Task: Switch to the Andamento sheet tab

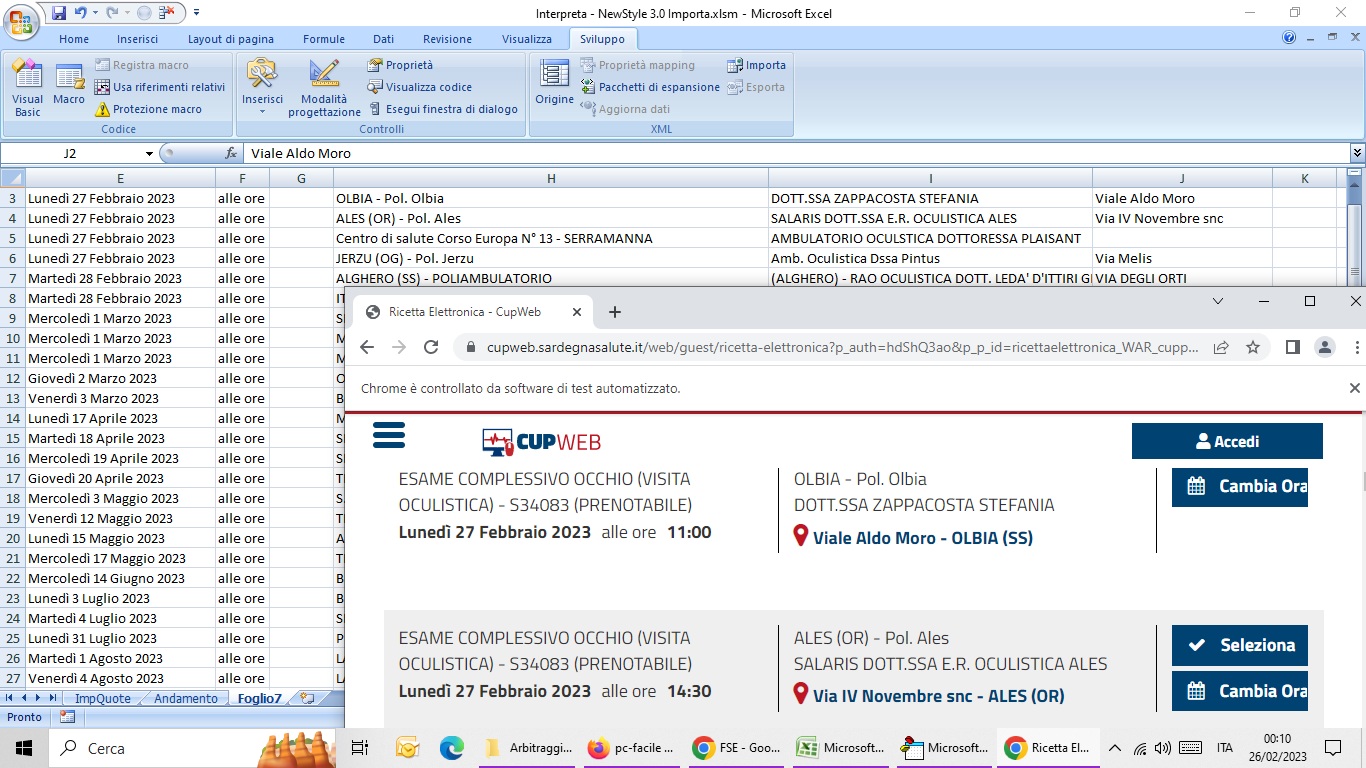Action: pyautogui.click(x=186, y=698)
